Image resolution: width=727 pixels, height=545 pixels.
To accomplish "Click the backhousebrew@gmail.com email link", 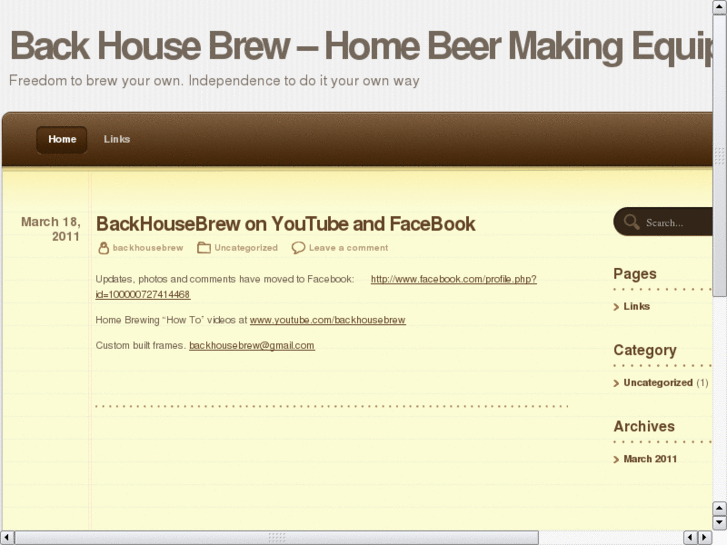I will [x=252, y=346].
